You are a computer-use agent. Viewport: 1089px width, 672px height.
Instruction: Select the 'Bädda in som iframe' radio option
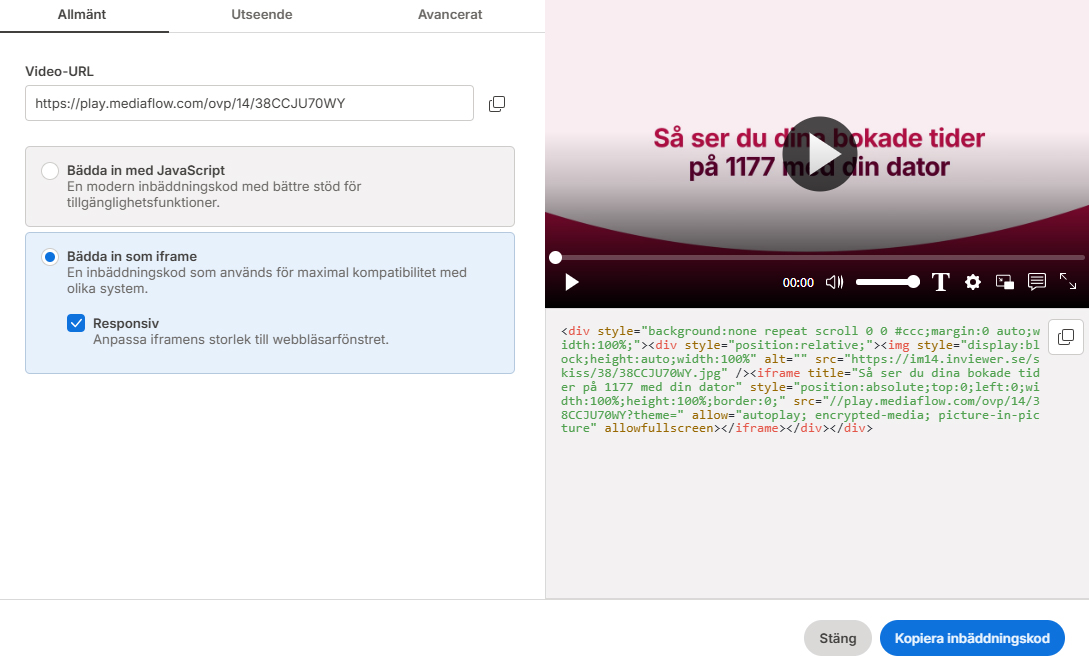(50, 257)
